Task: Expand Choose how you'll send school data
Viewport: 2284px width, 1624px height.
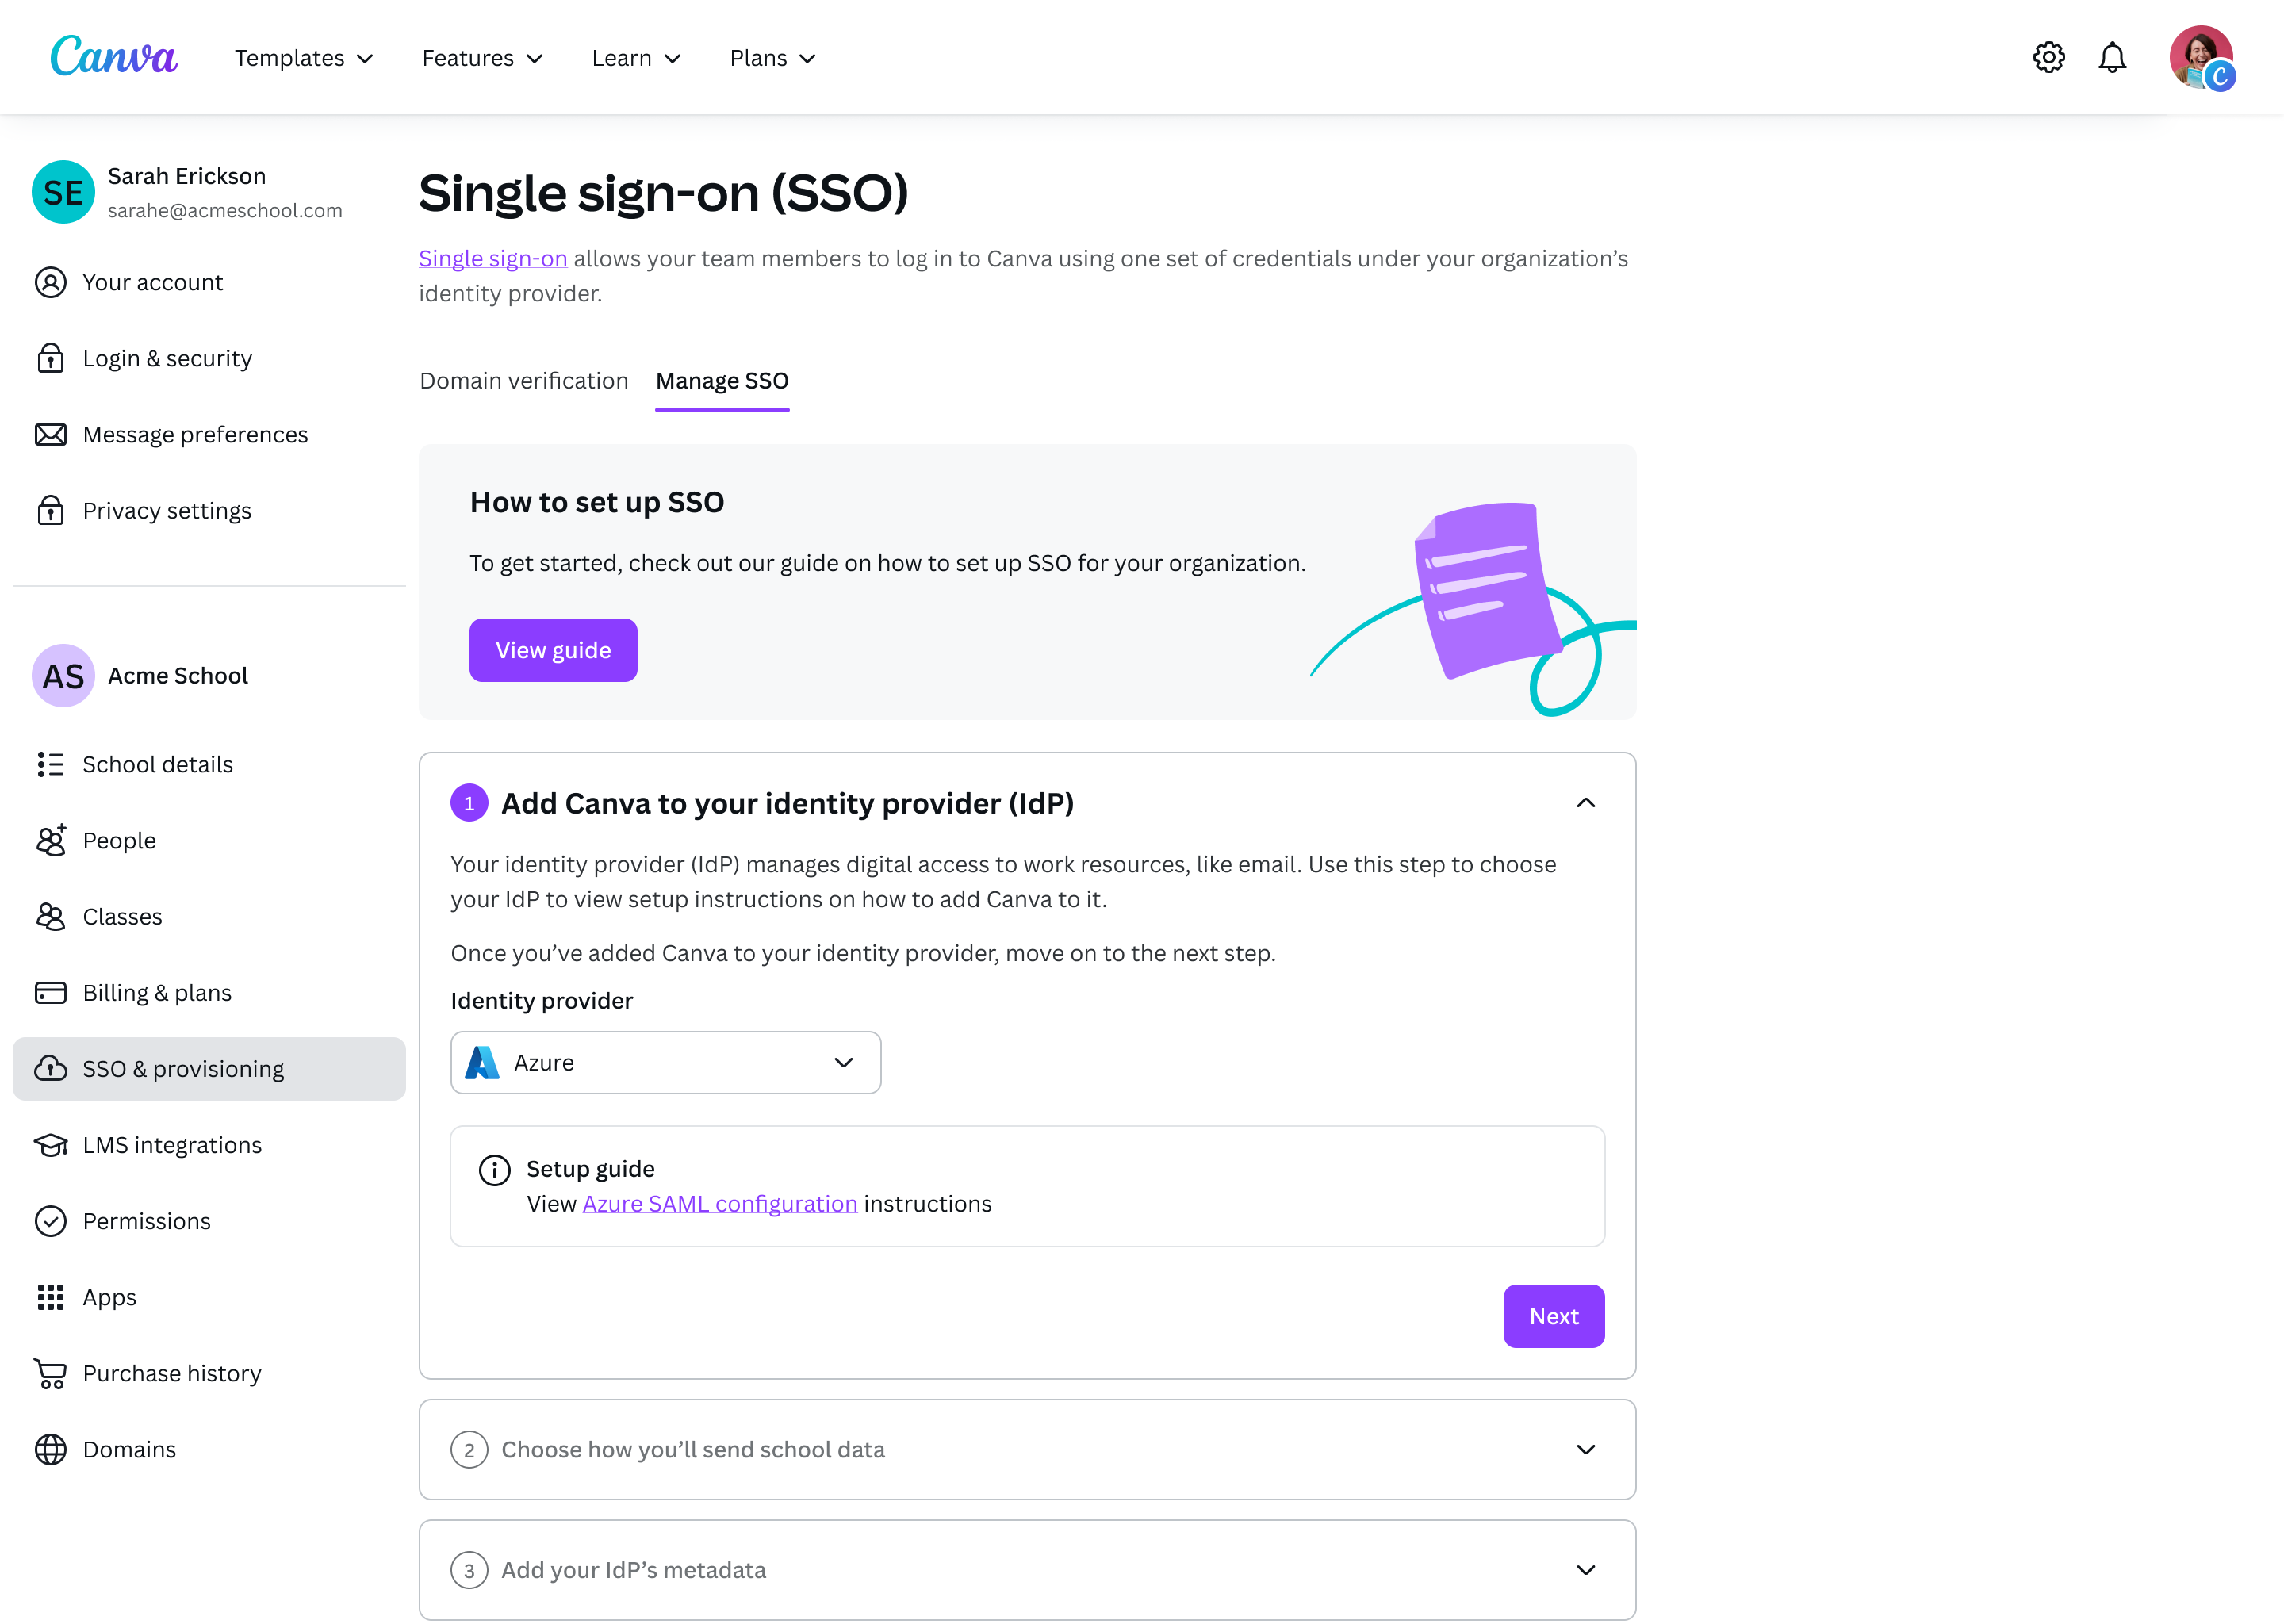Action: tap(1027, 1449)
